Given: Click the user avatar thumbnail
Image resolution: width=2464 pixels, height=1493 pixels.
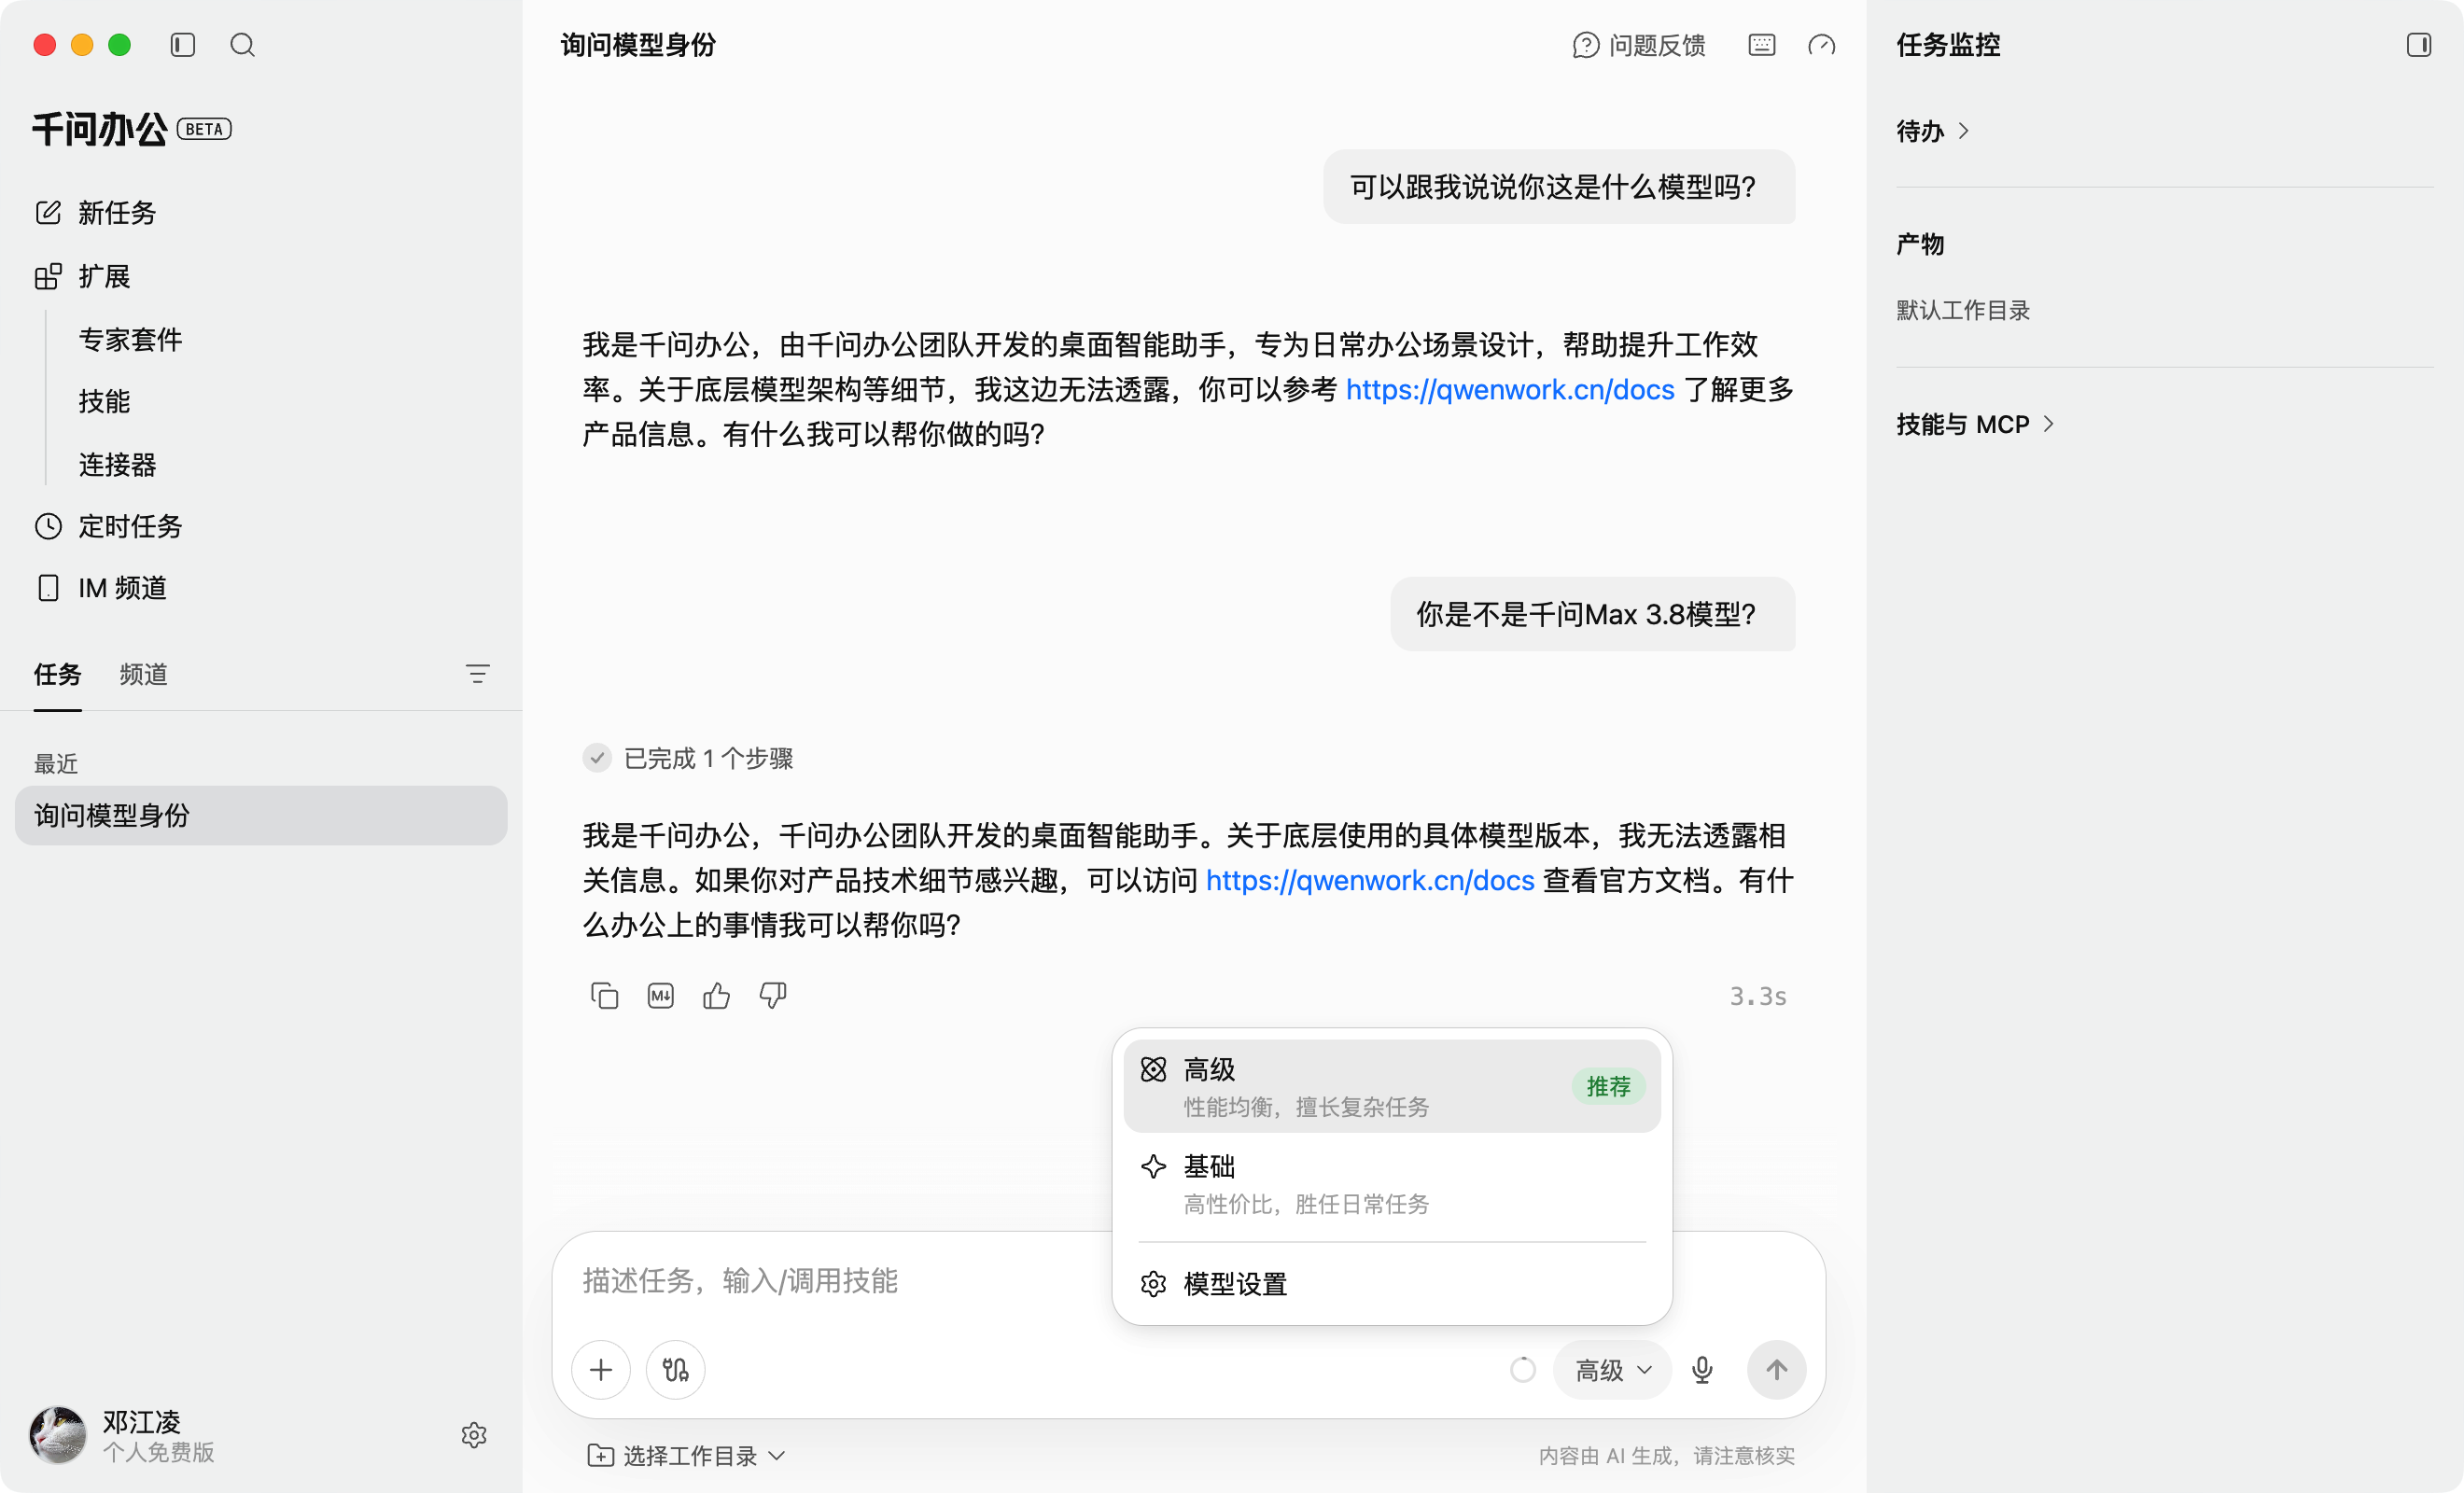Looking at the screenshot, I should tap(58, 1435).
